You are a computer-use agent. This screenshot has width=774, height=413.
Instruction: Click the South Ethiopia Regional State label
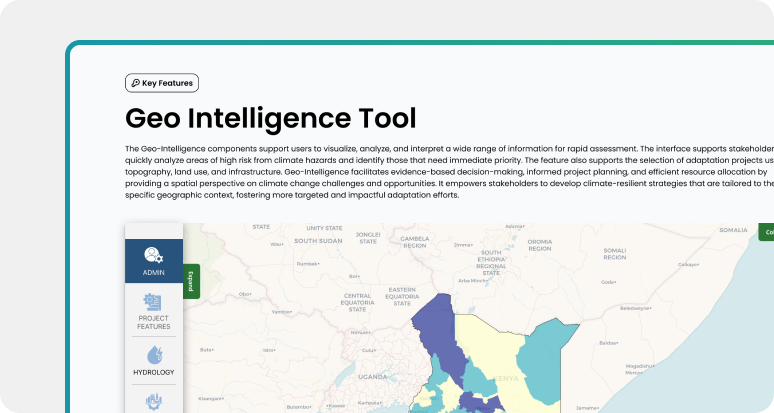click(x=490, y=260)
